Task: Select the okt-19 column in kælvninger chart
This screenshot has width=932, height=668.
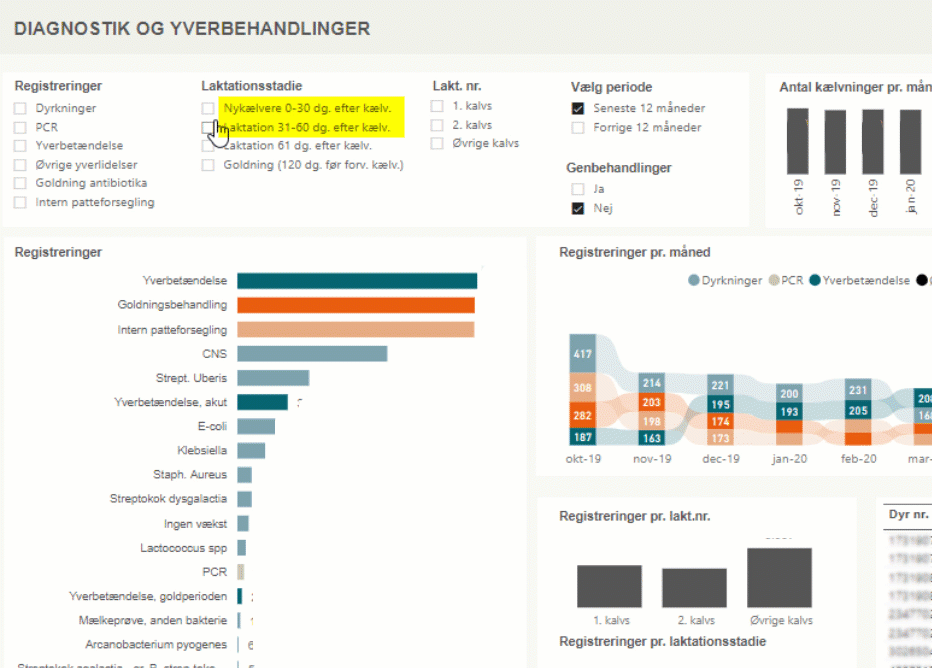Action: [799, 140]
